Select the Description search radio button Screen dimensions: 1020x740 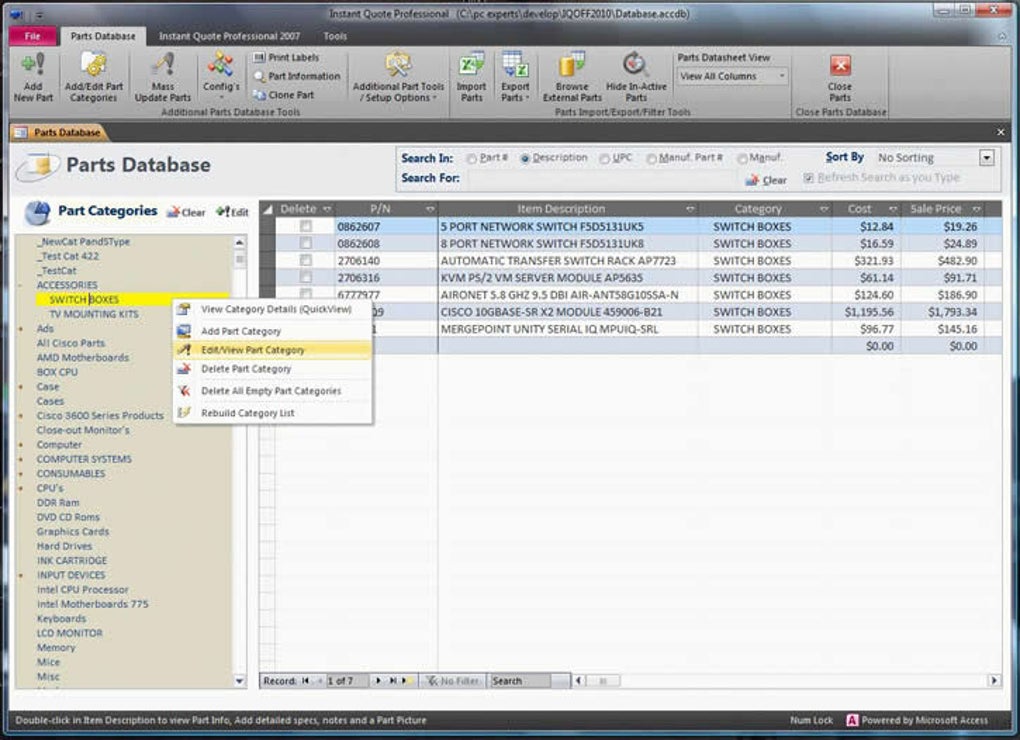[x=525, y=159]
